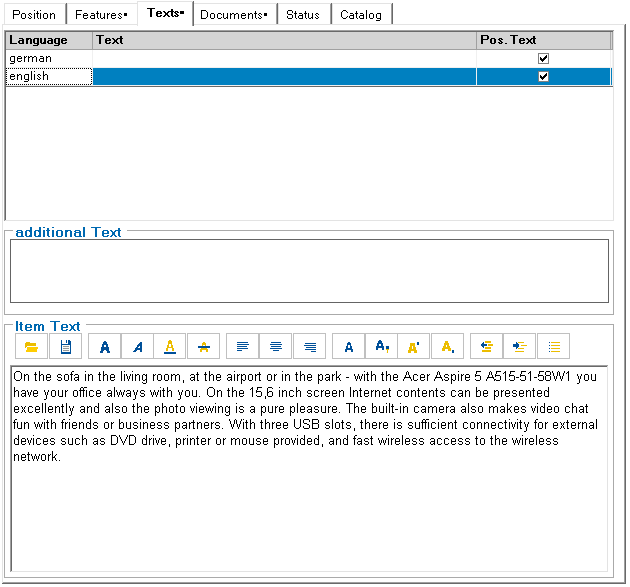
Task: Open the Status tab
Action: click(303, 15)
